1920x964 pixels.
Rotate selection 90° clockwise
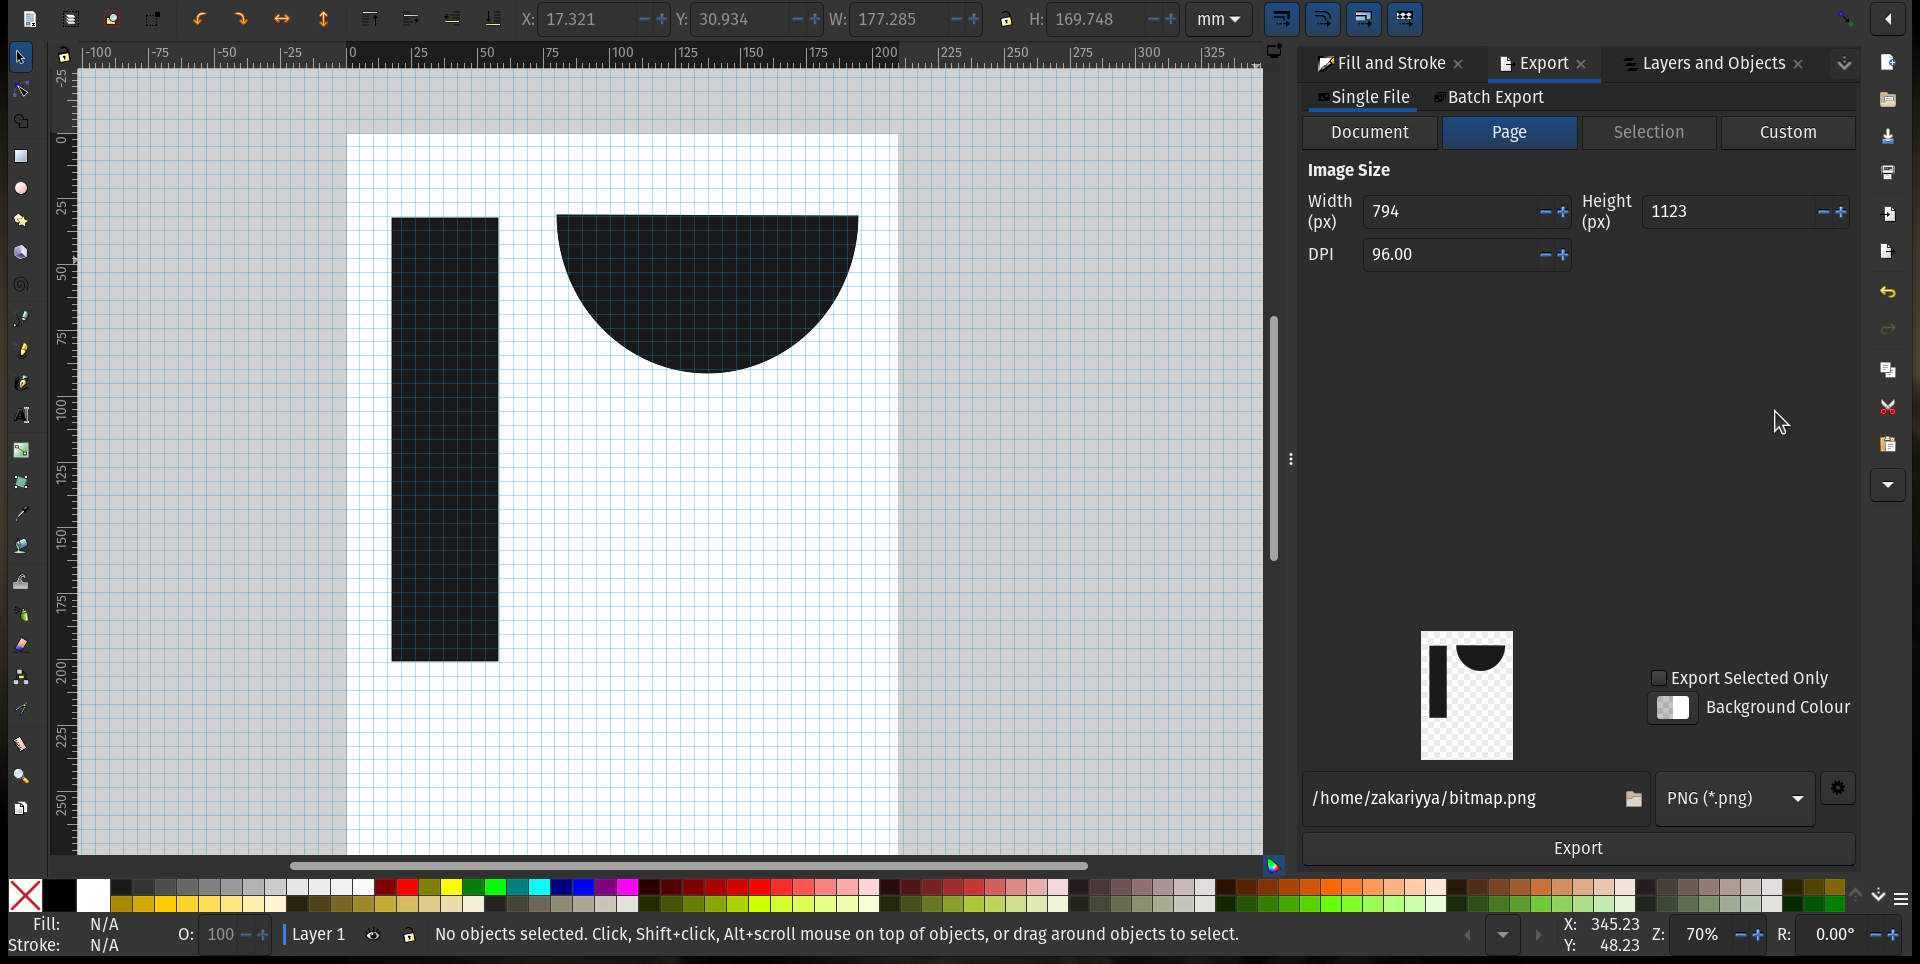(240, 19)
